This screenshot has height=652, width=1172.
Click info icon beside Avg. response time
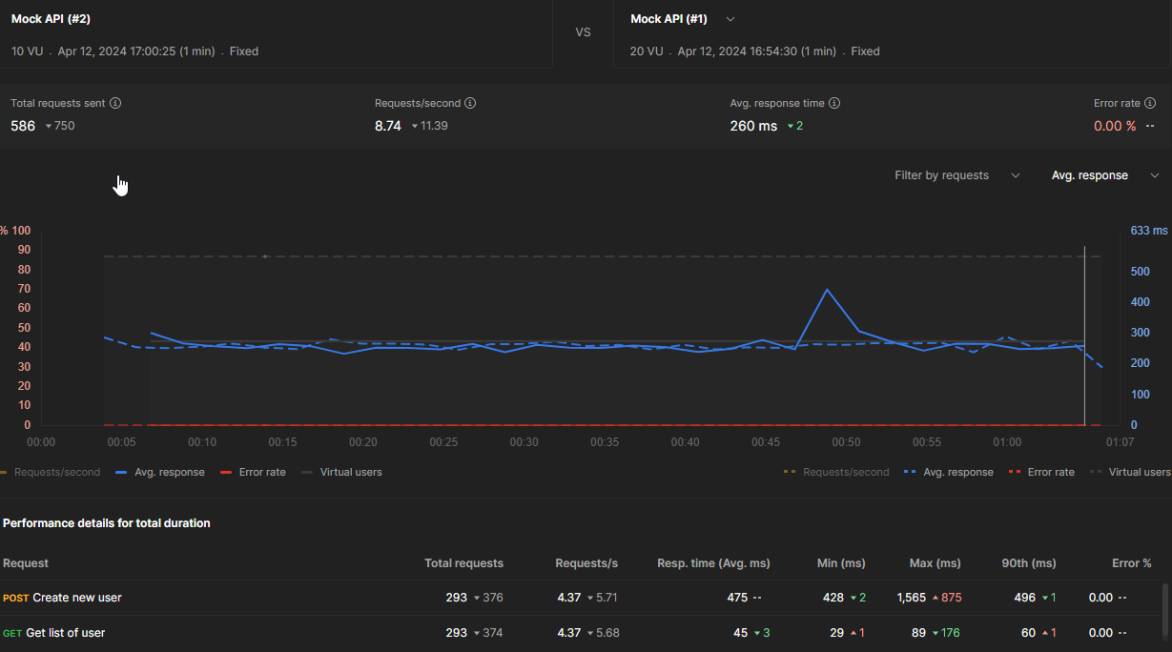(834, 103)
